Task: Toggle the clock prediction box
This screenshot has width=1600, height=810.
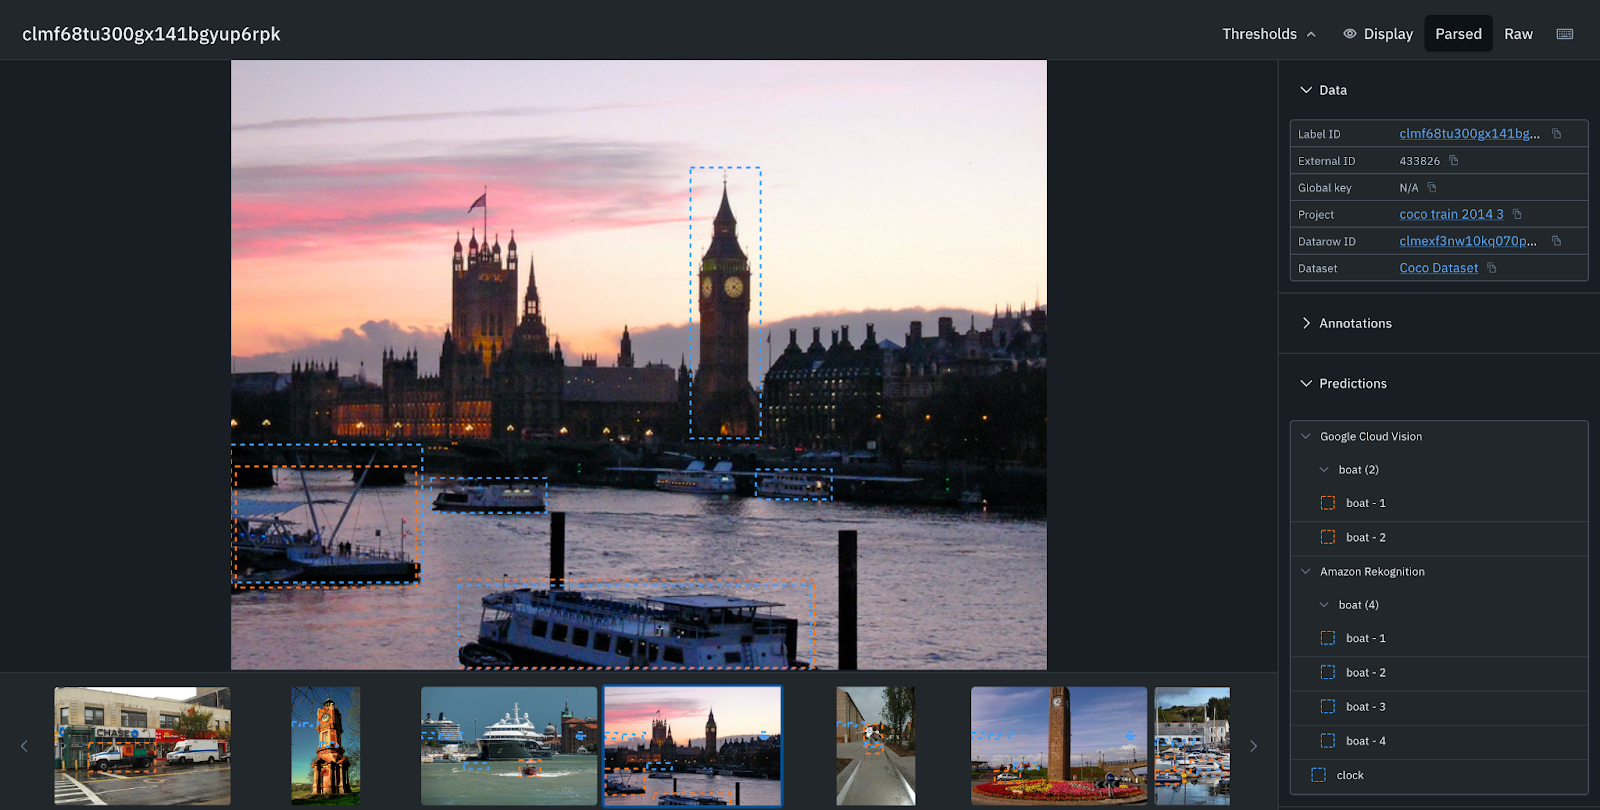Action: pyautogui.click(x=1319, y=775)
